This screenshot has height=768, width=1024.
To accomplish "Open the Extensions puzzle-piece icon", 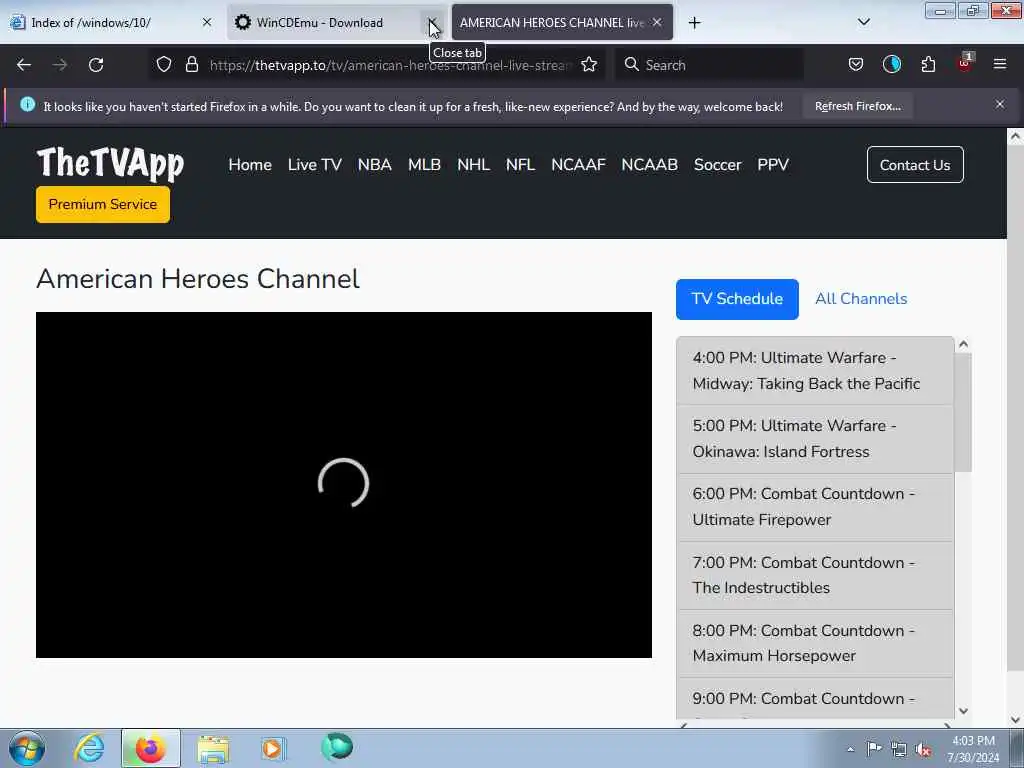I will (x=928, y=64).
